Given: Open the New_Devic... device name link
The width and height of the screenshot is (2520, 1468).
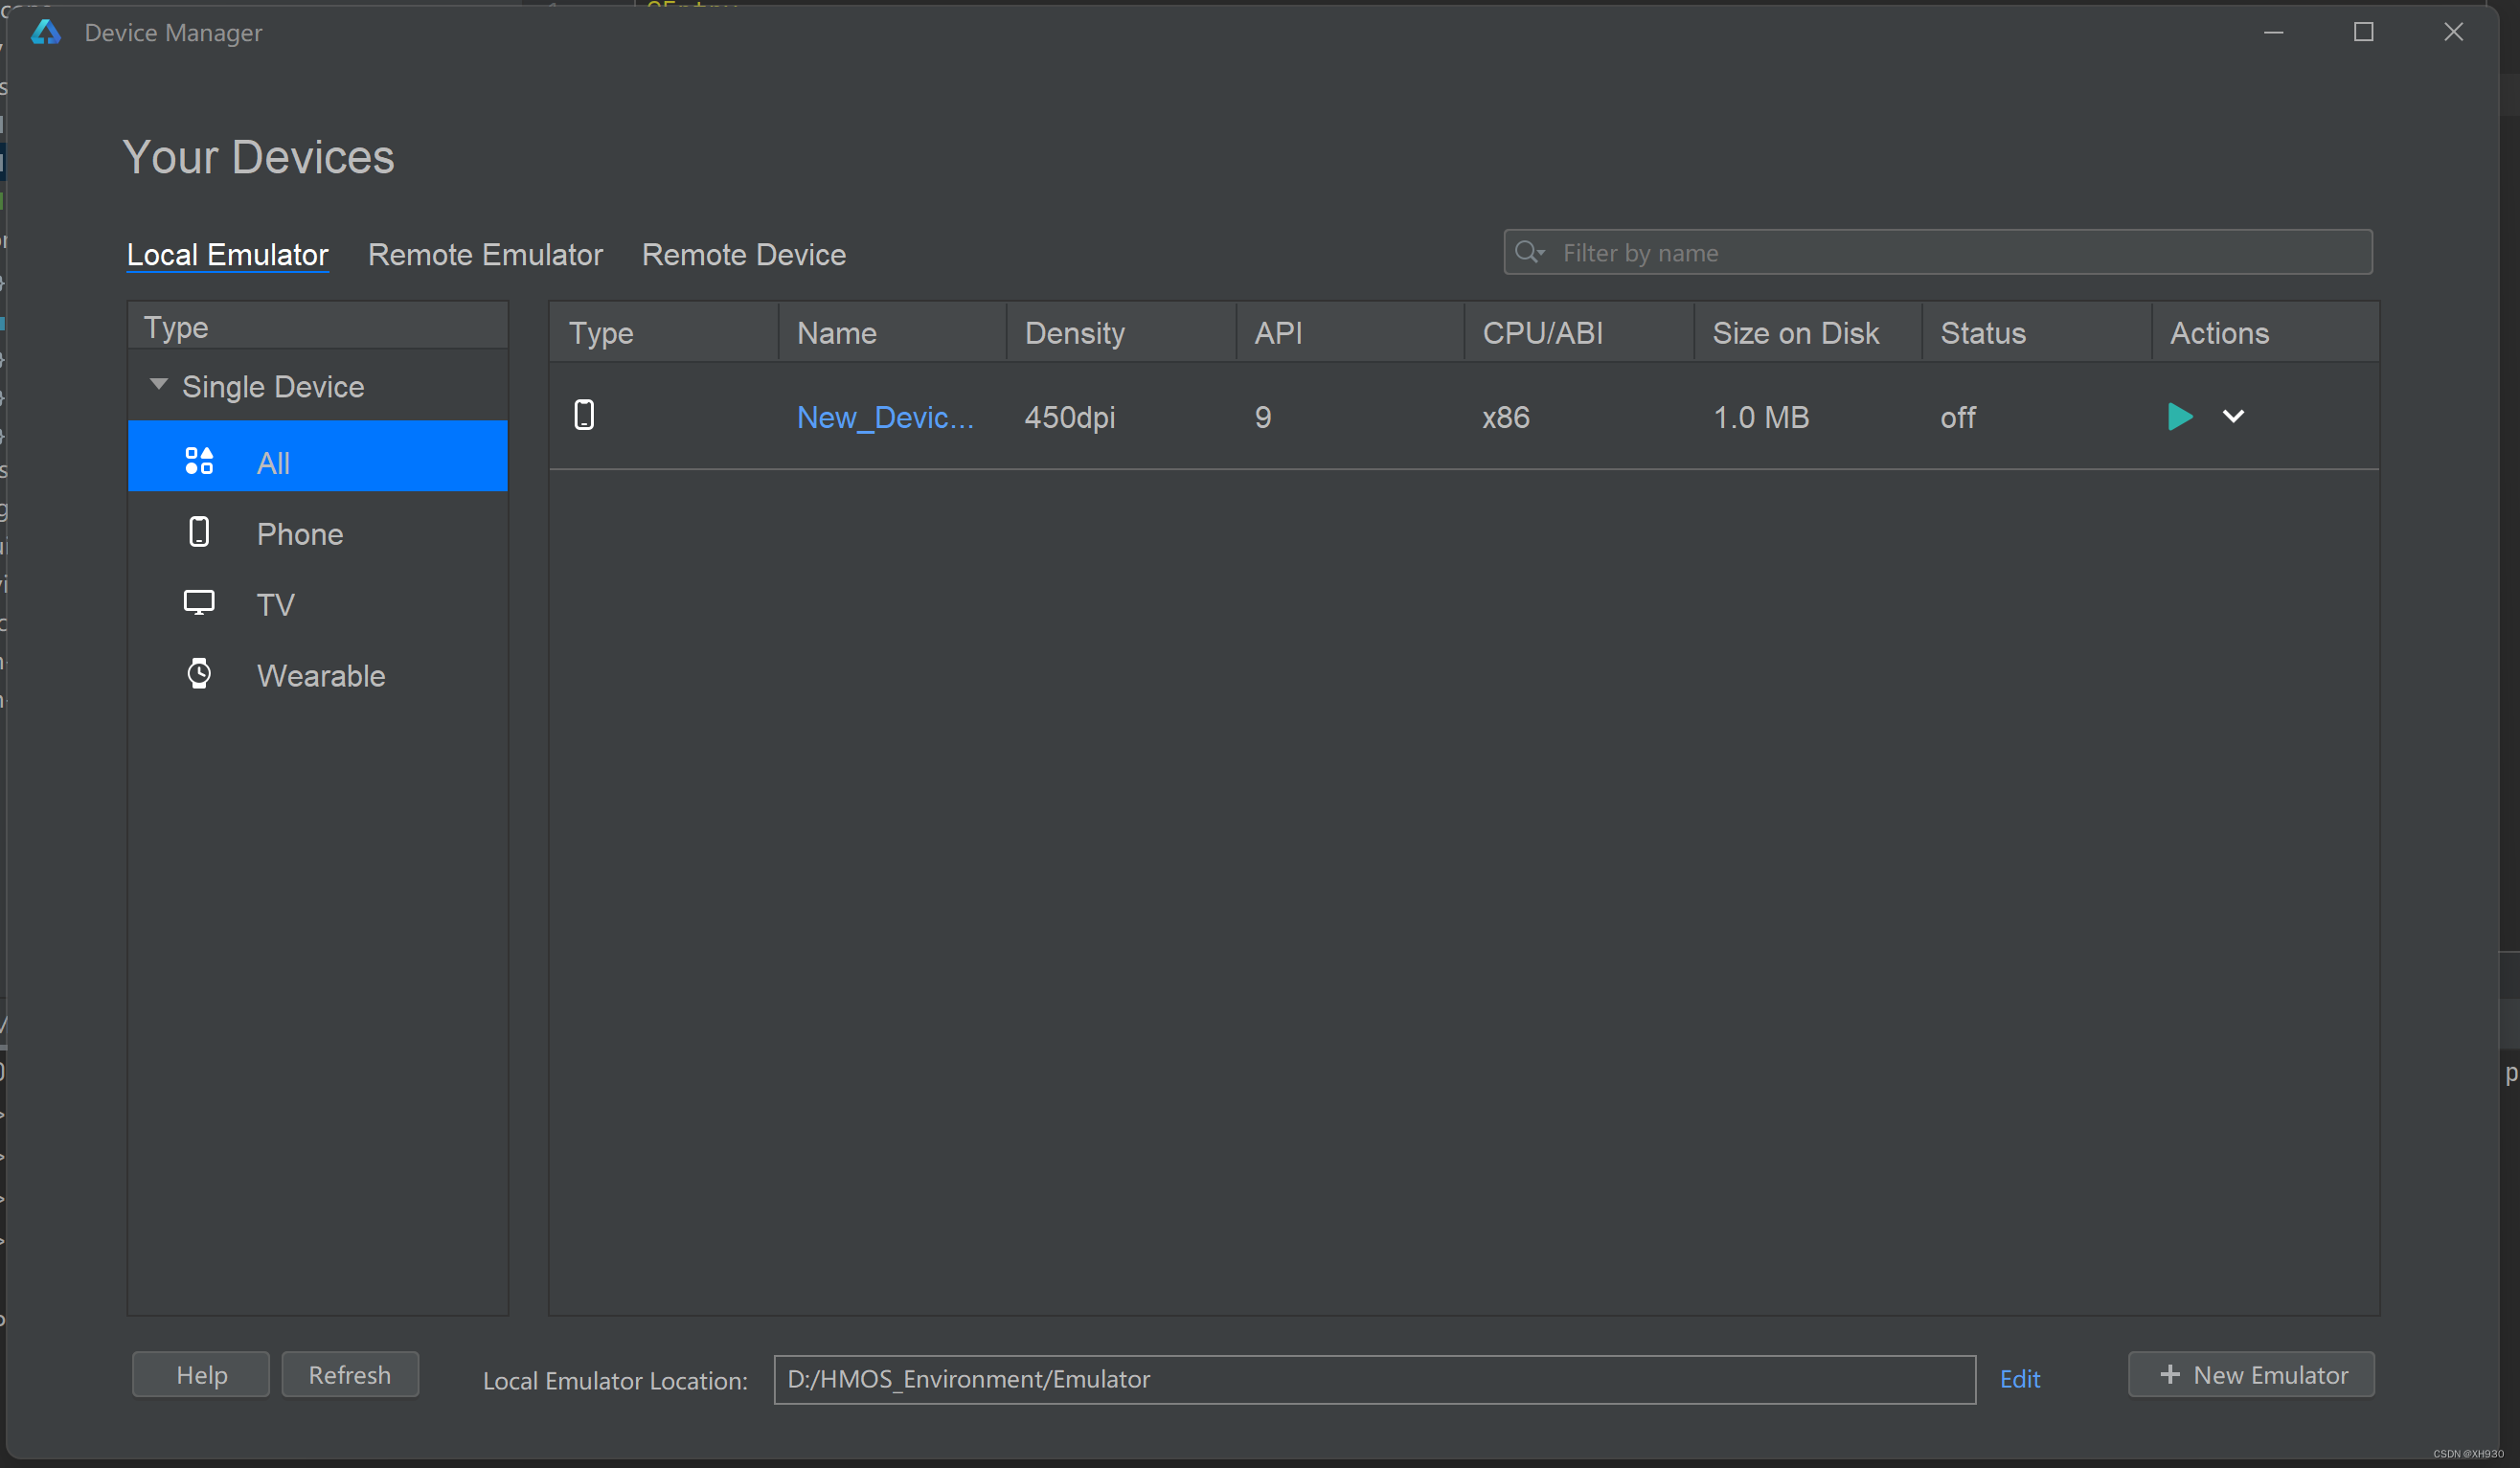Looking at the screenshot, I should (884, 417).
